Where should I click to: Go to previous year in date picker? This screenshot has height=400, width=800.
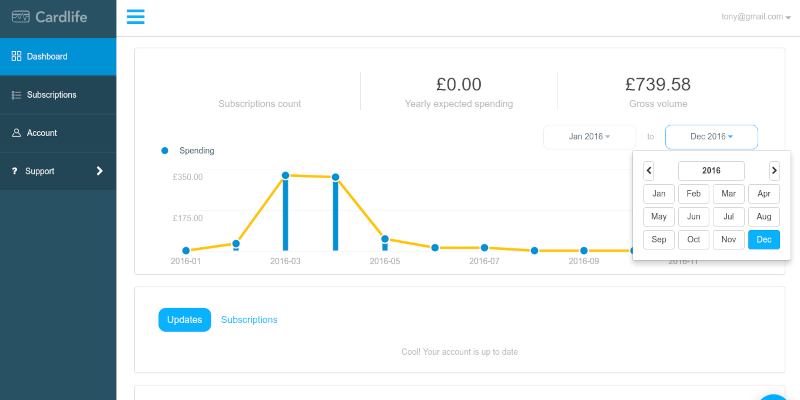click(649, 171)
